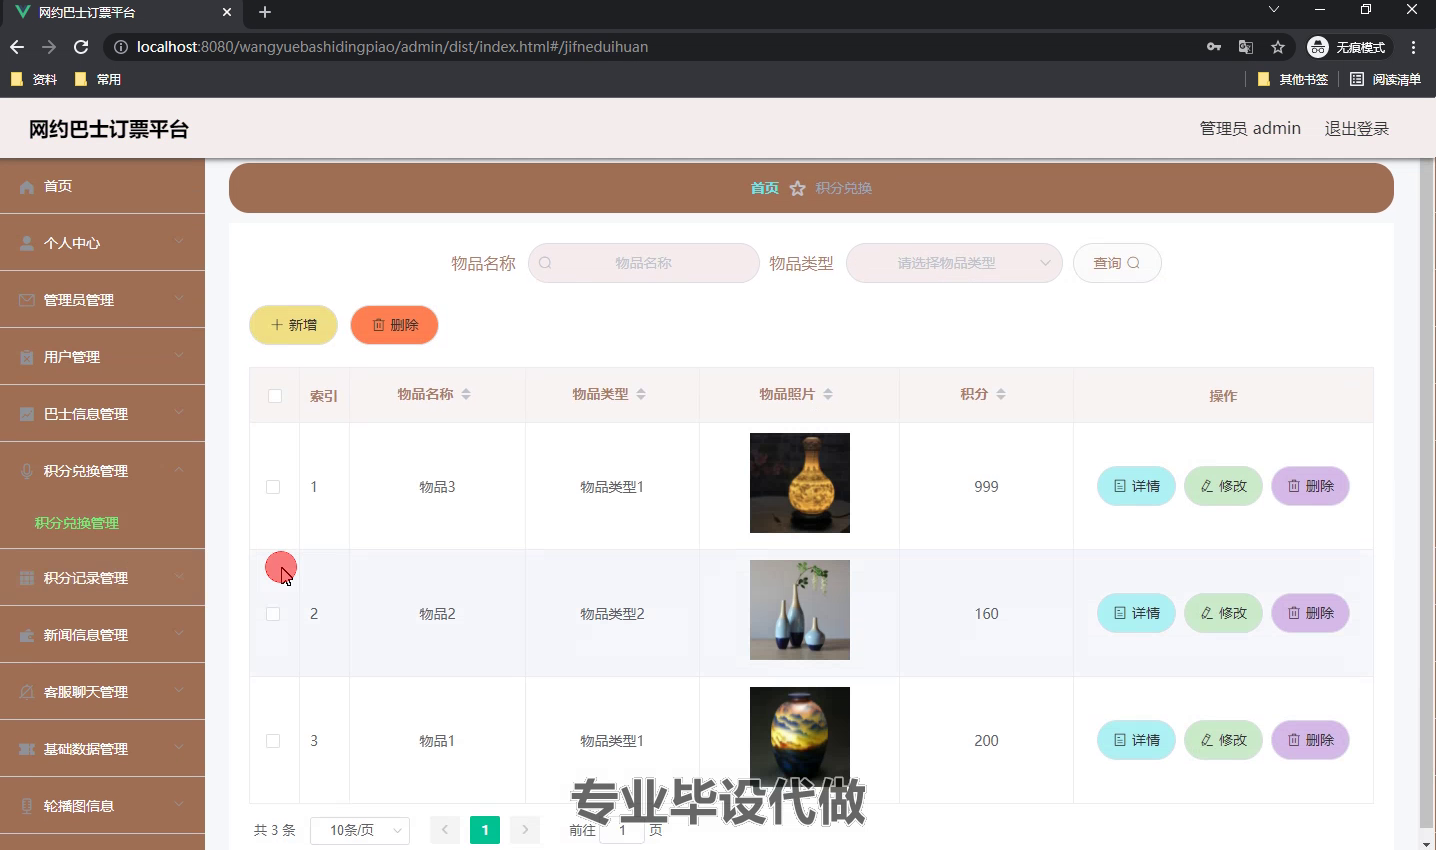Click the 查询 search button
Image resolution: width=1436 pixels, height=850 pixels.
coord(1117,263)
